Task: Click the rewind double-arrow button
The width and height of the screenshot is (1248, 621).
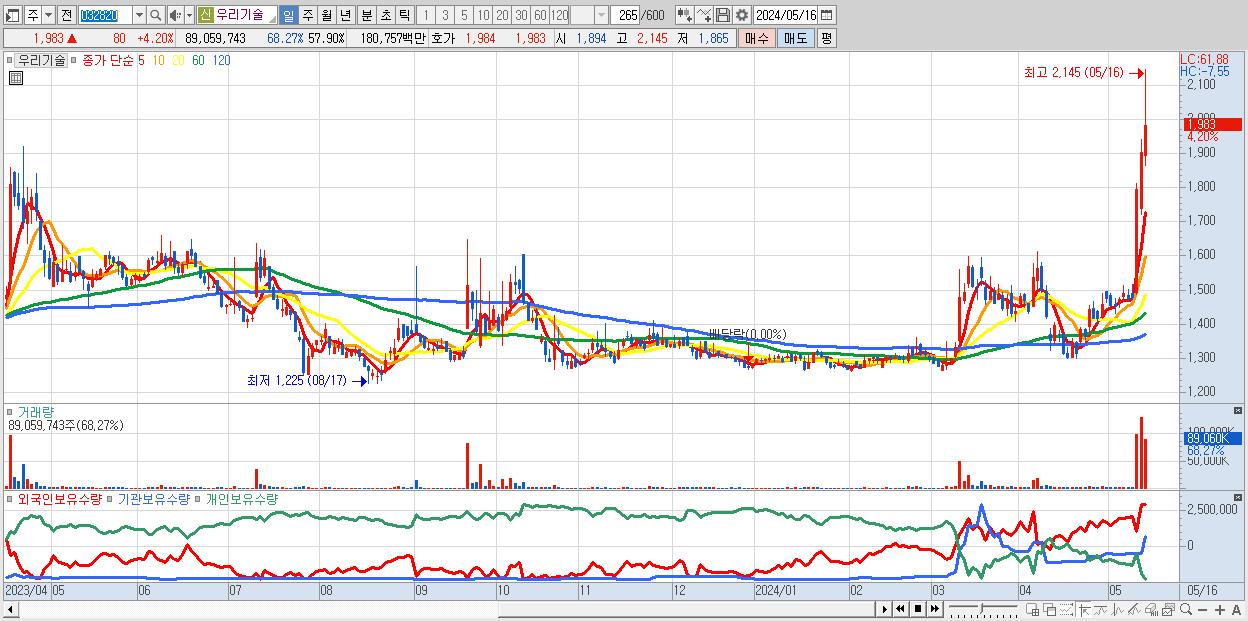Action: 900,609
